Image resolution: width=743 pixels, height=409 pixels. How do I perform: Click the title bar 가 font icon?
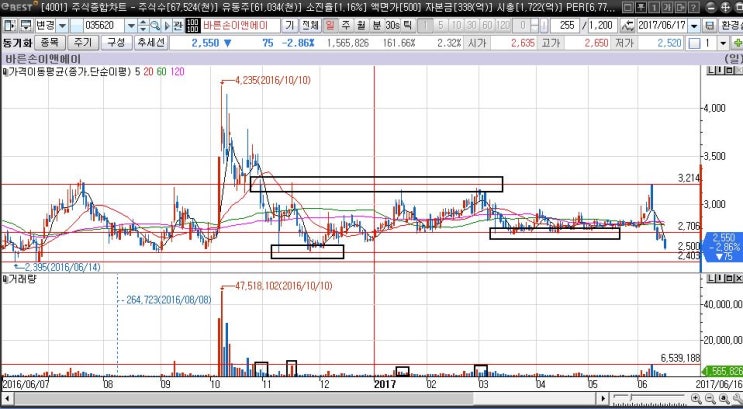tap(667, 7)
